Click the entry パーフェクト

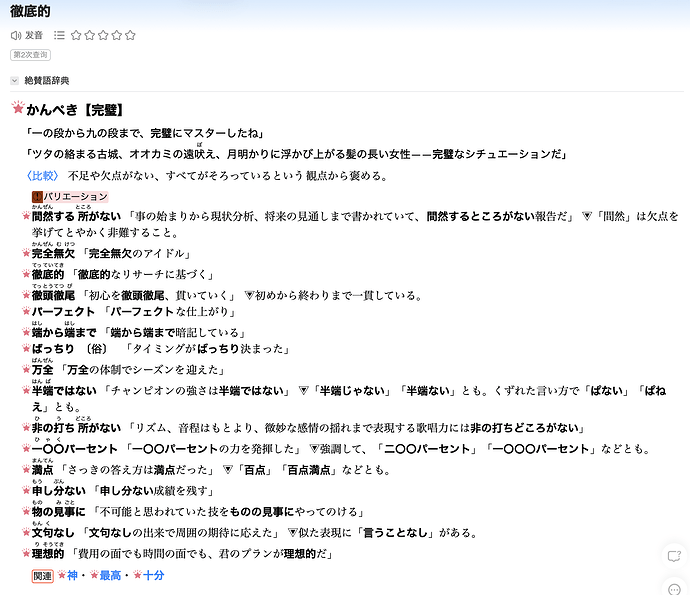[x=63, y=312]
